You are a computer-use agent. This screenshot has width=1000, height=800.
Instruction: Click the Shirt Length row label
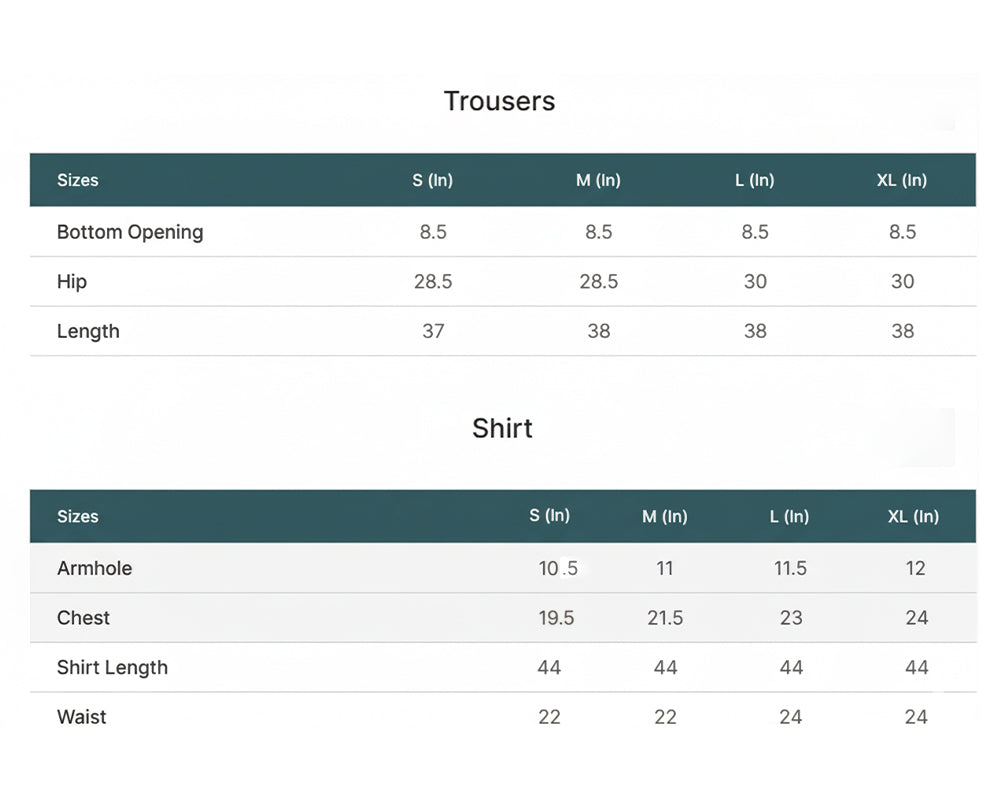point(112,667)
